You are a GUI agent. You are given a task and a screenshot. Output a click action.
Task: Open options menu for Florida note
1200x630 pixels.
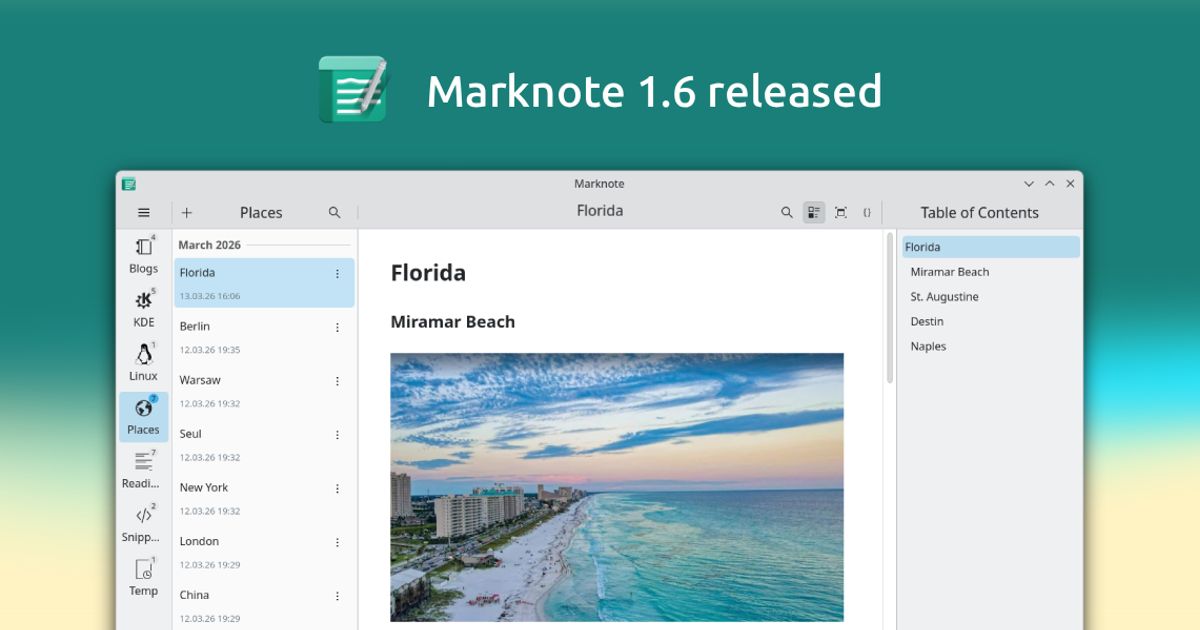coord(337,274)
